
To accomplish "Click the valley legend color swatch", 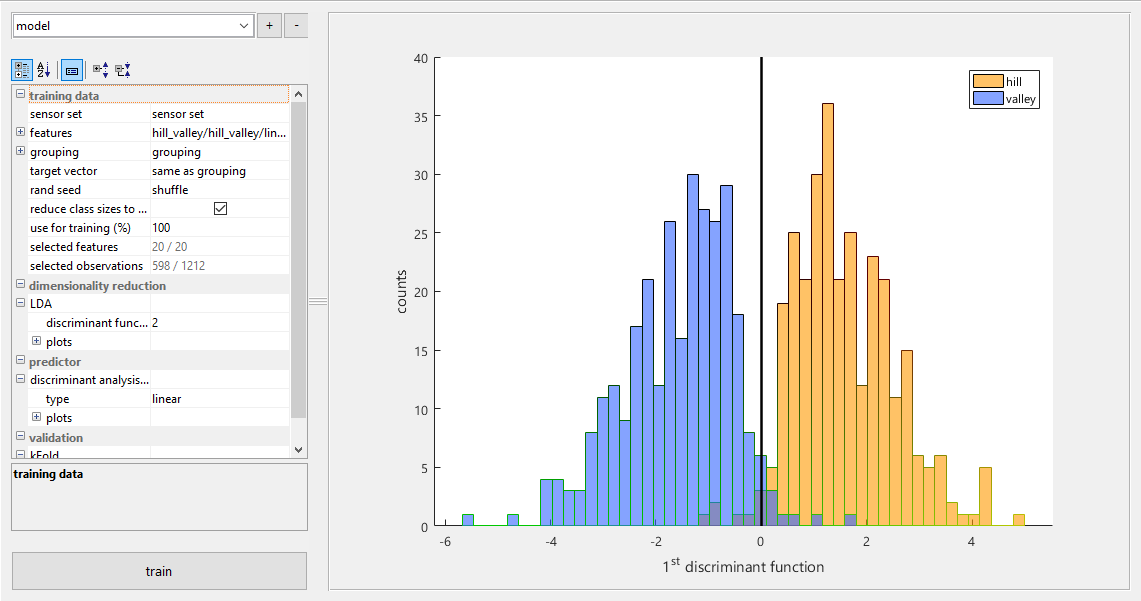I will pyautogui.click(x=987, y=99).
